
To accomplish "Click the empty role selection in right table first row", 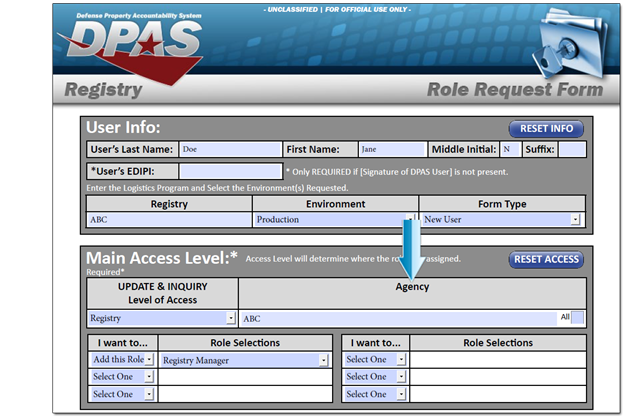I will pyautogui.click(x=498, y=360).
